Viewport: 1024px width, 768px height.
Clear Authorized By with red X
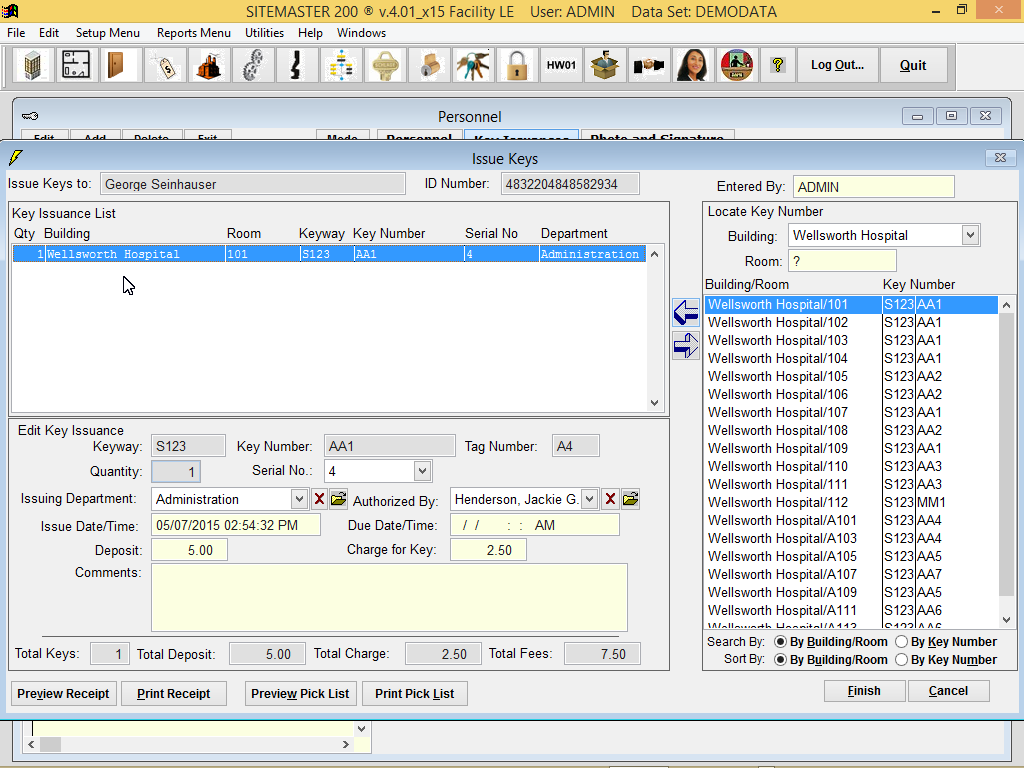[610, 500]
